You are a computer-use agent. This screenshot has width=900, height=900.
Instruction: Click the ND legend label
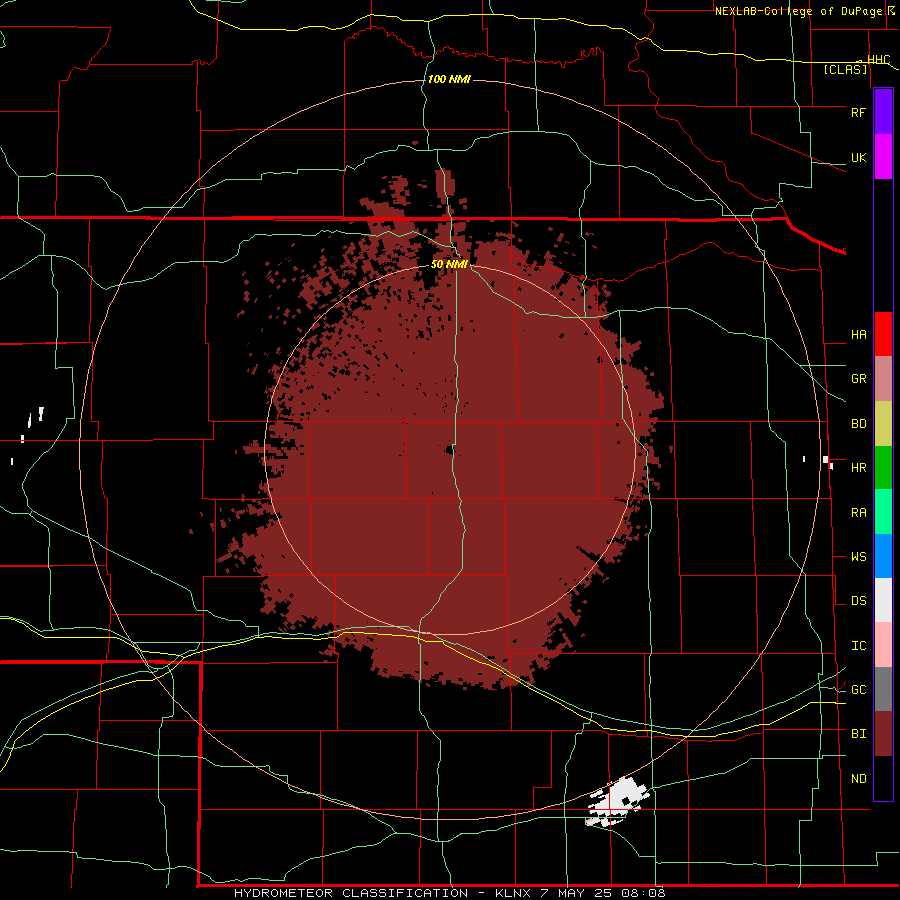click(x=858, y=778)
